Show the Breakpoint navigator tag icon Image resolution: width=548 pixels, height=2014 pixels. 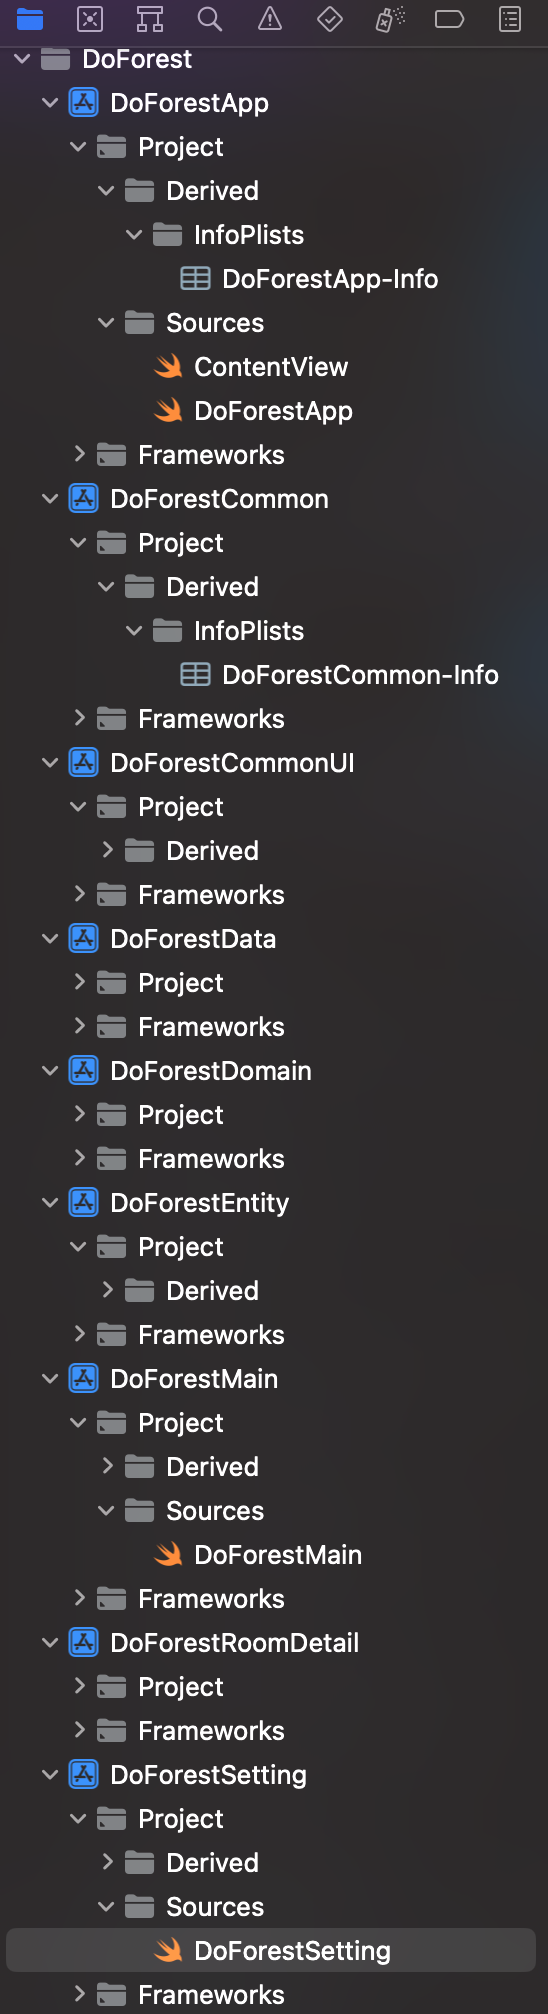coord(450,19)
